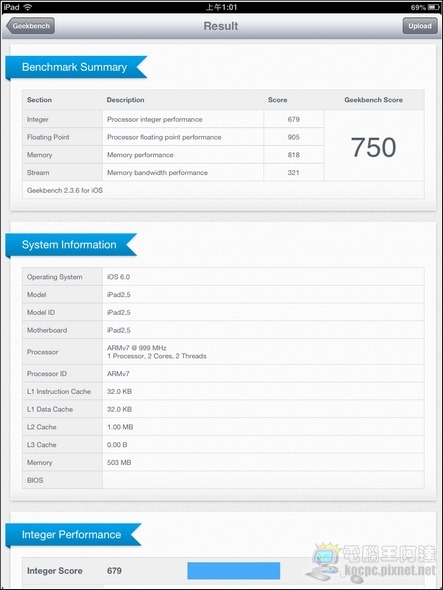Tap the Upload button
Screen dimensions: 443x590
pyautogui.click(x=420, y=26)
